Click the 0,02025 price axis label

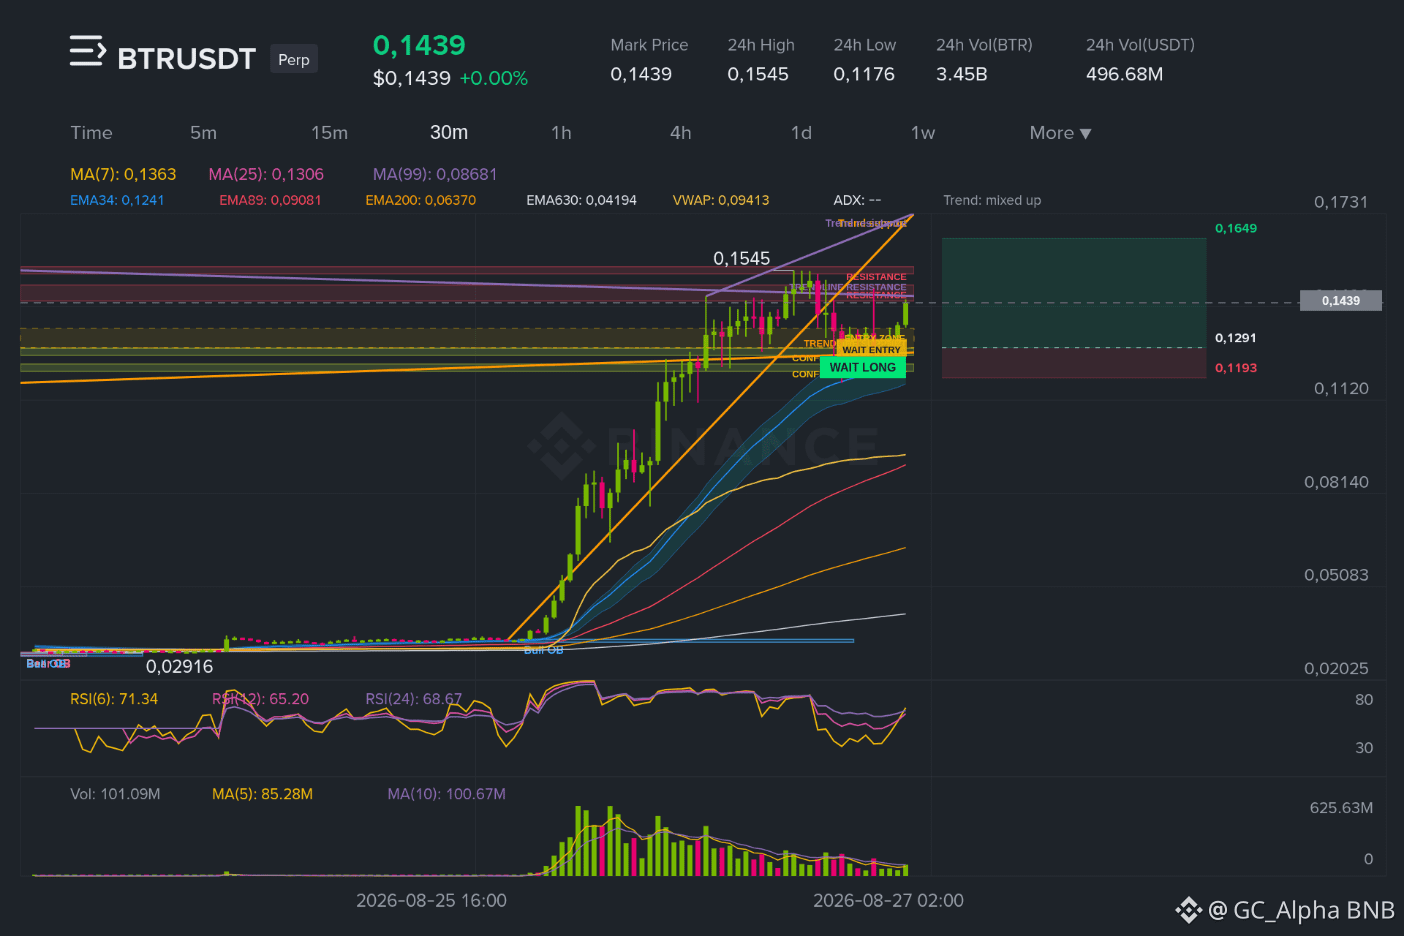(x=1336, y=668)
